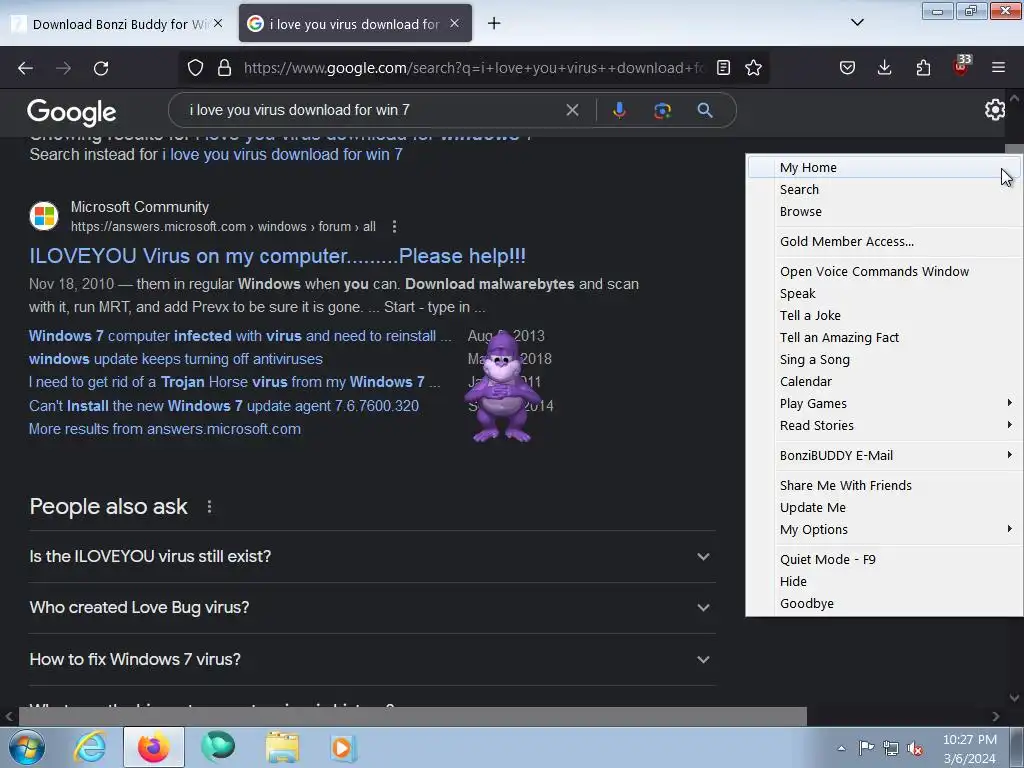This screenshot has width=1024, height=768.
Task: Select Sing a Song menu entry
Action: 884,360
